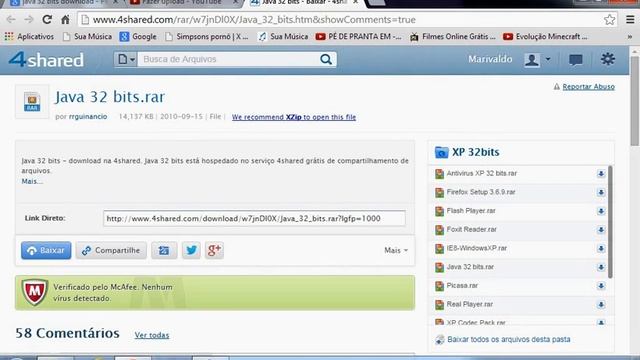Open Chrome hamburger menu
640x360 pixels.
click(x=630, y=19)
